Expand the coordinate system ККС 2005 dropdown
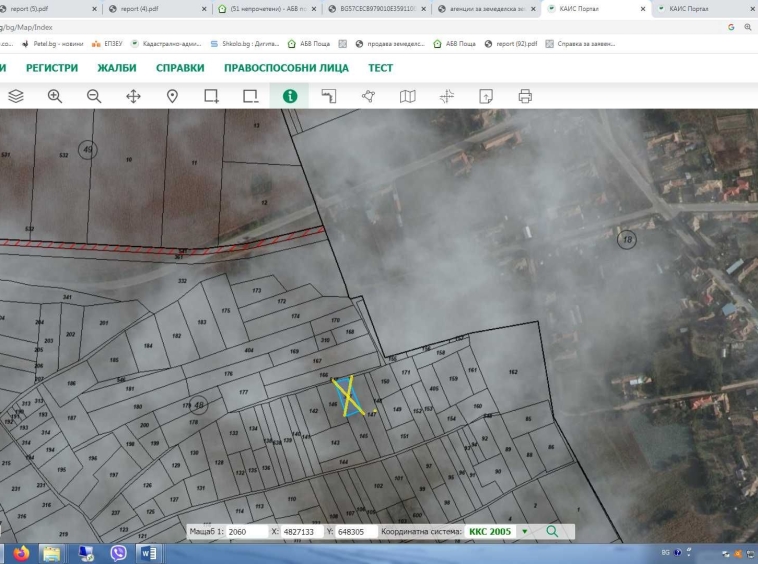Image resolution: width=758 pixels, height=564 pixels. pyautogui.click(x=524, y=532)
